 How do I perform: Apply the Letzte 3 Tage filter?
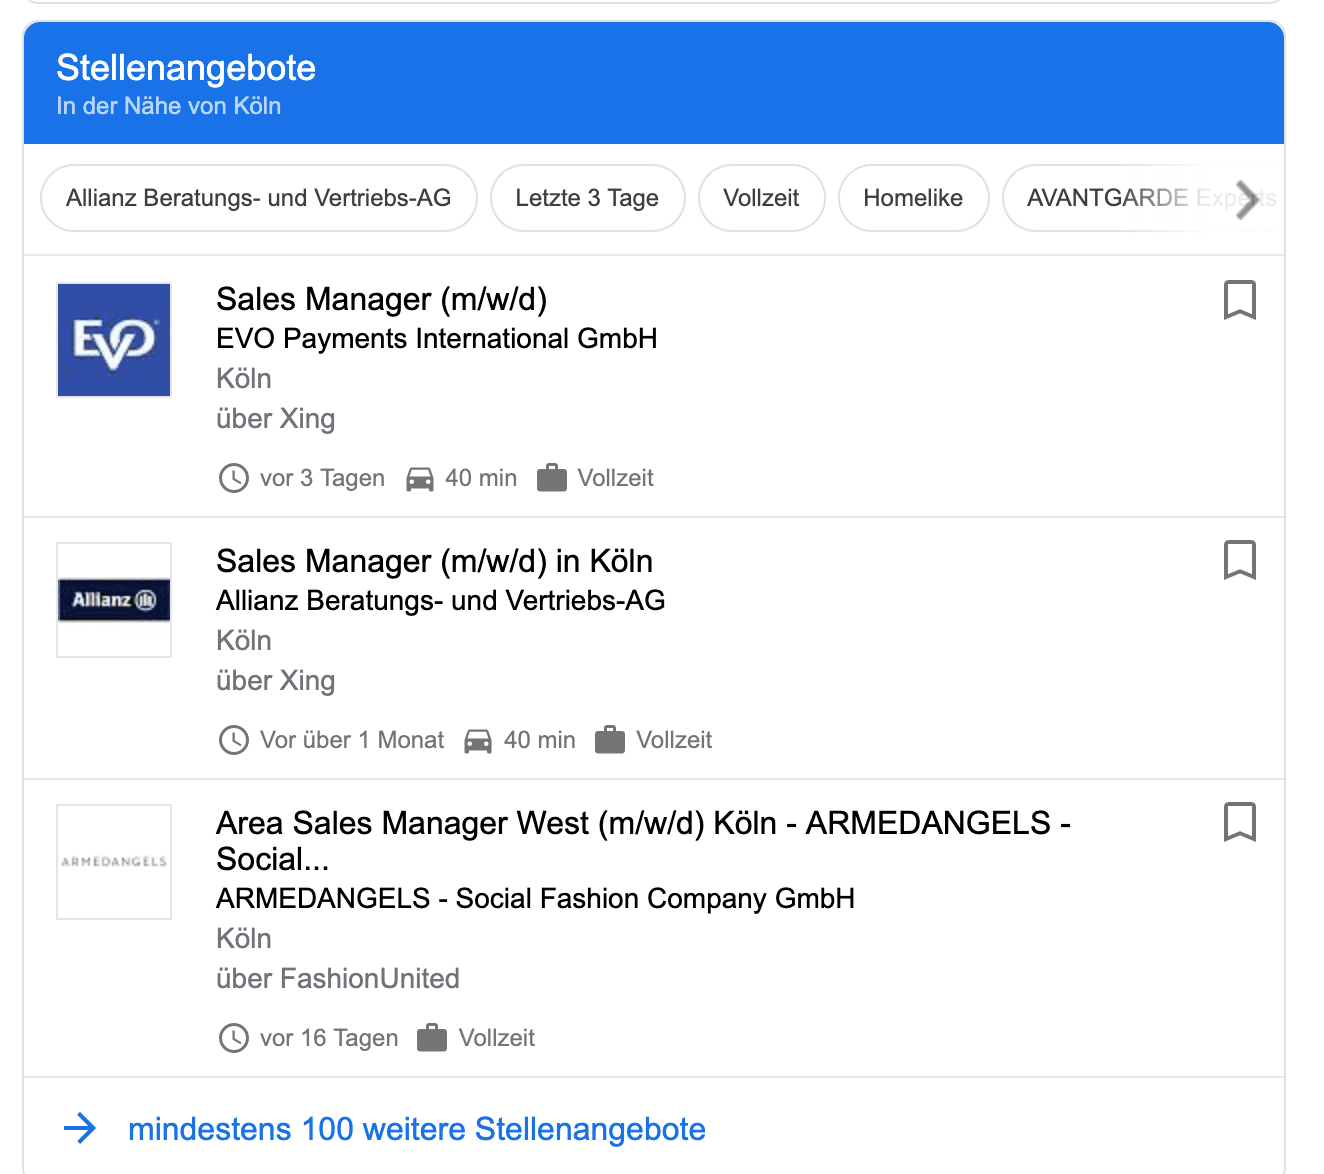587,198
